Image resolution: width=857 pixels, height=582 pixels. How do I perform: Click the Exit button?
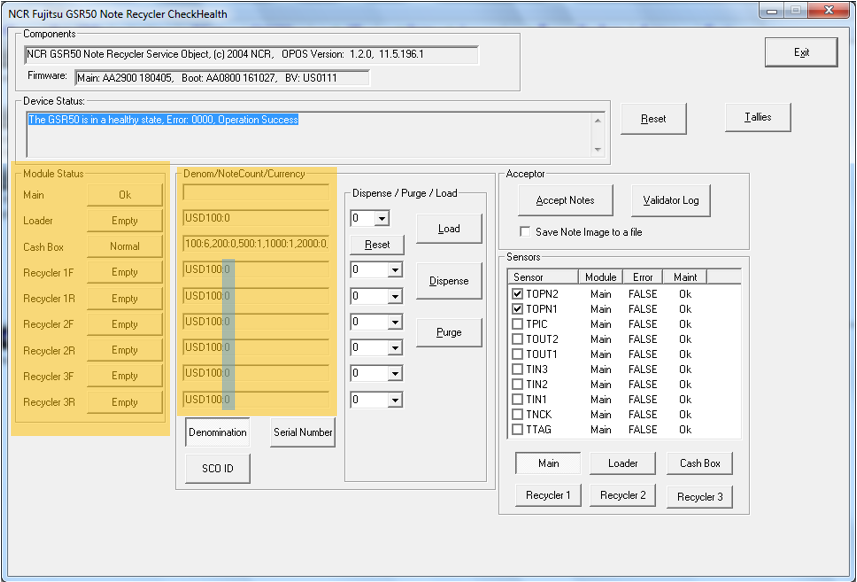801,52
